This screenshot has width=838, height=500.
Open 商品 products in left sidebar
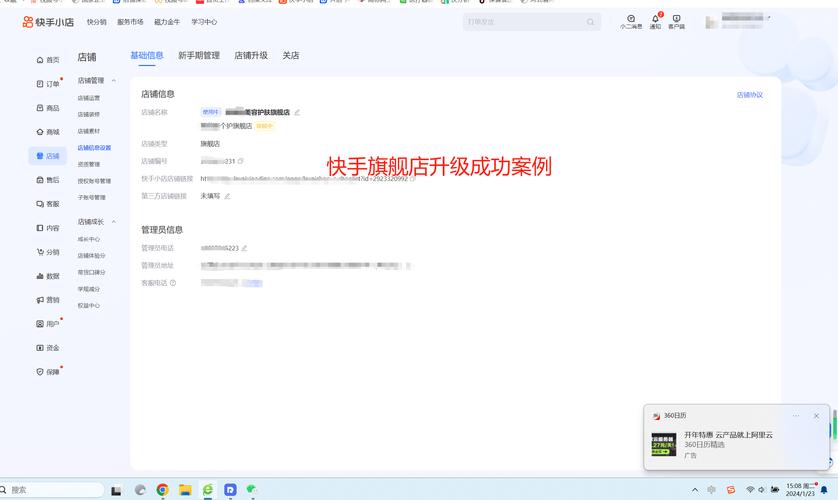click(48, 108)
